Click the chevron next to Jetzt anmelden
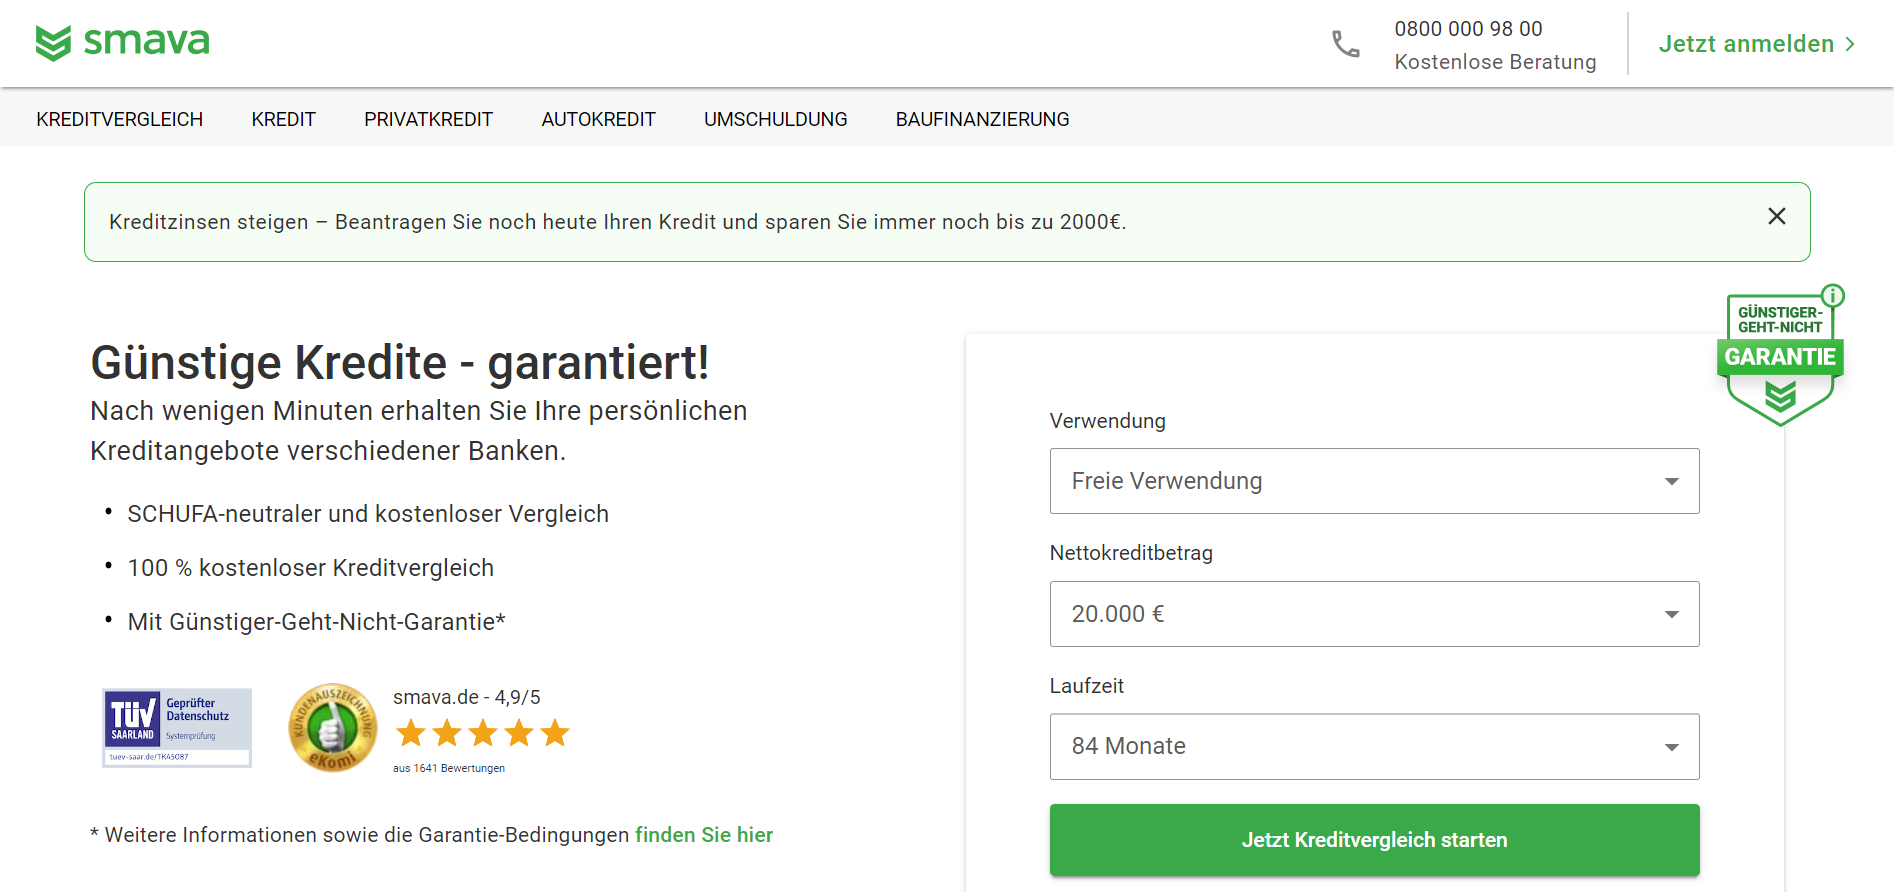 tap(1850, 44)
